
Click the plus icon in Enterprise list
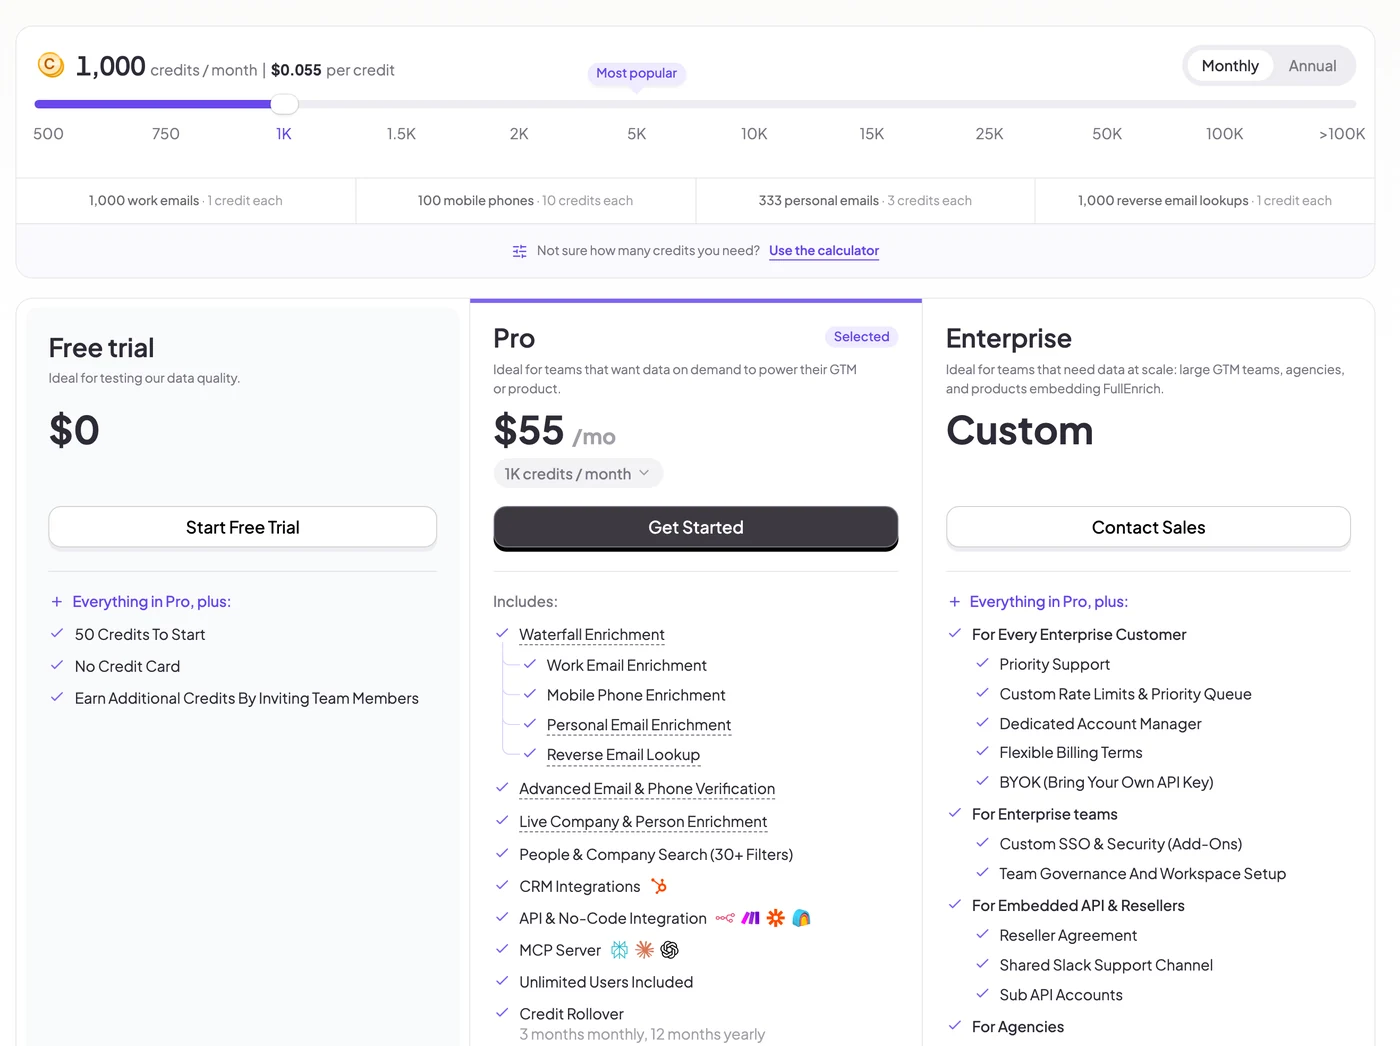pos(955,602)
